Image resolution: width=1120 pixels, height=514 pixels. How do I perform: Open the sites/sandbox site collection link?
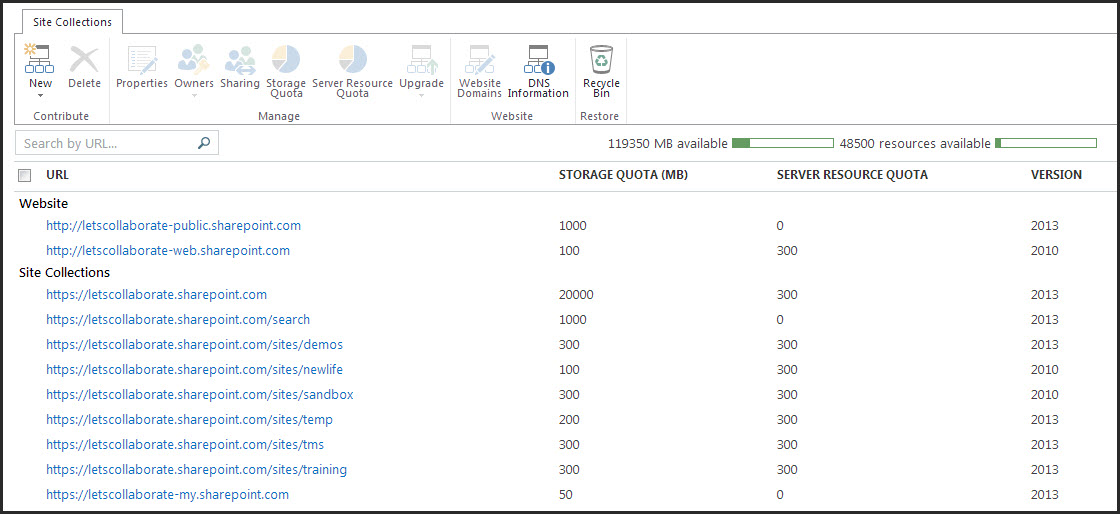pyautogui.click(x=199, y=395)
